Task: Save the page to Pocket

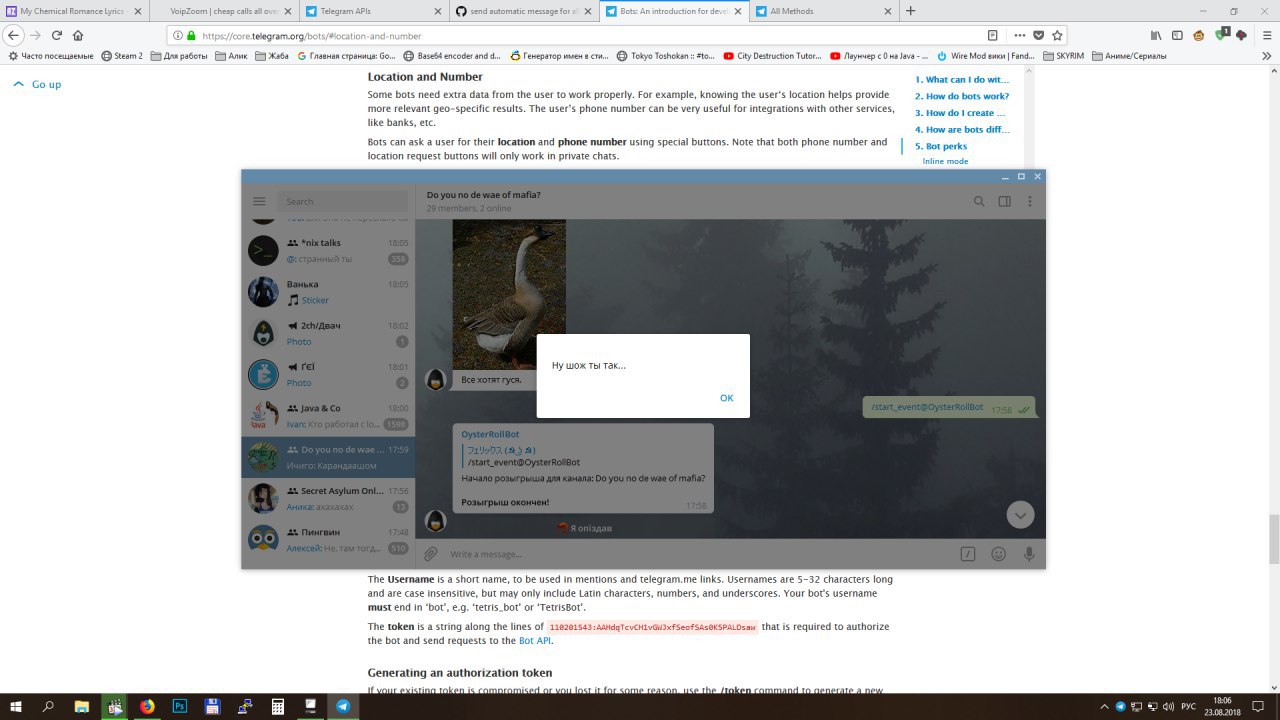Action: point(1038,35)
